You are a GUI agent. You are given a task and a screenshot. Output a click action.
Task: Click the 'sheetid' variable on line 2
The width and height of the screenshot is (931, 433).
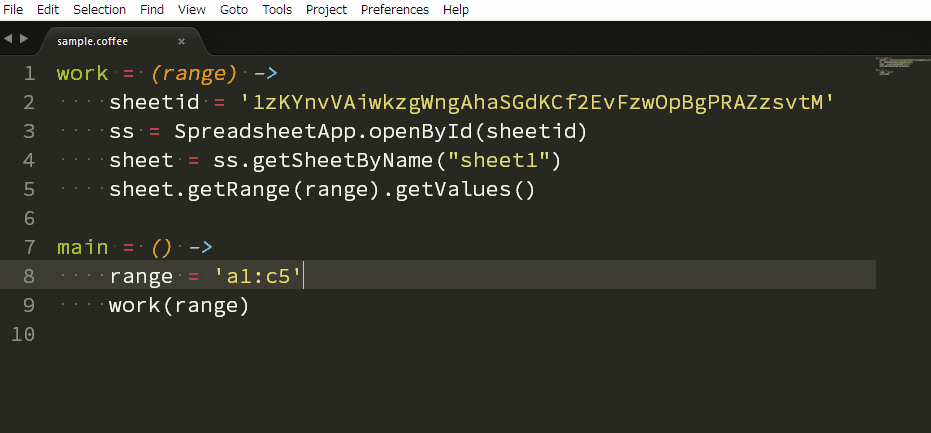click(154, 103)
